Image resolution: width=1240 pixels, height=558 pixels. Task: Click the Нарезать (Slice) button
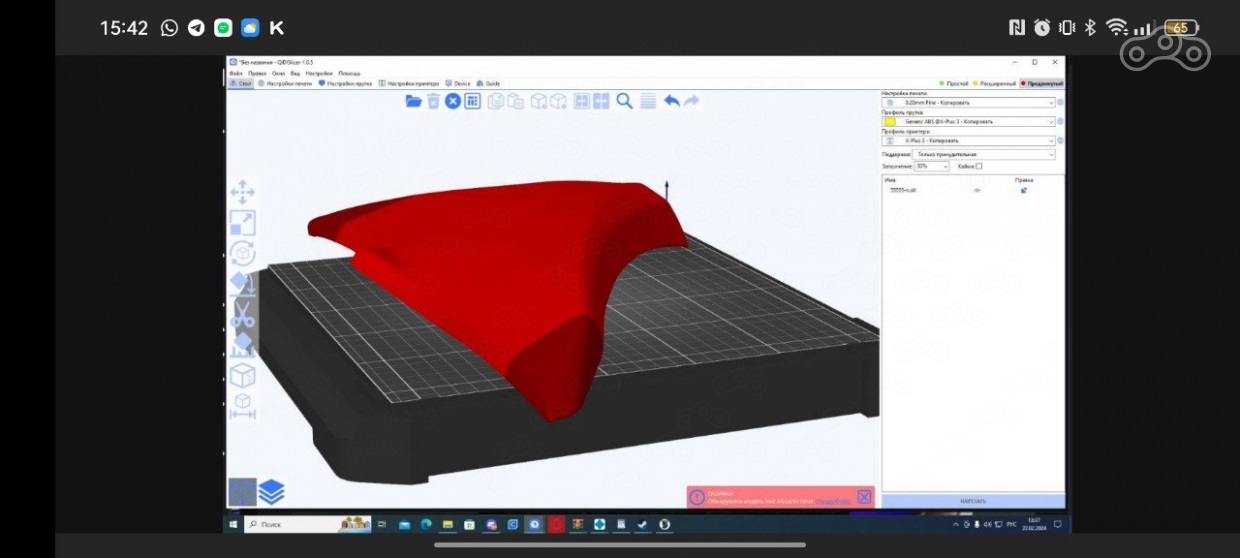pos(973,501)
